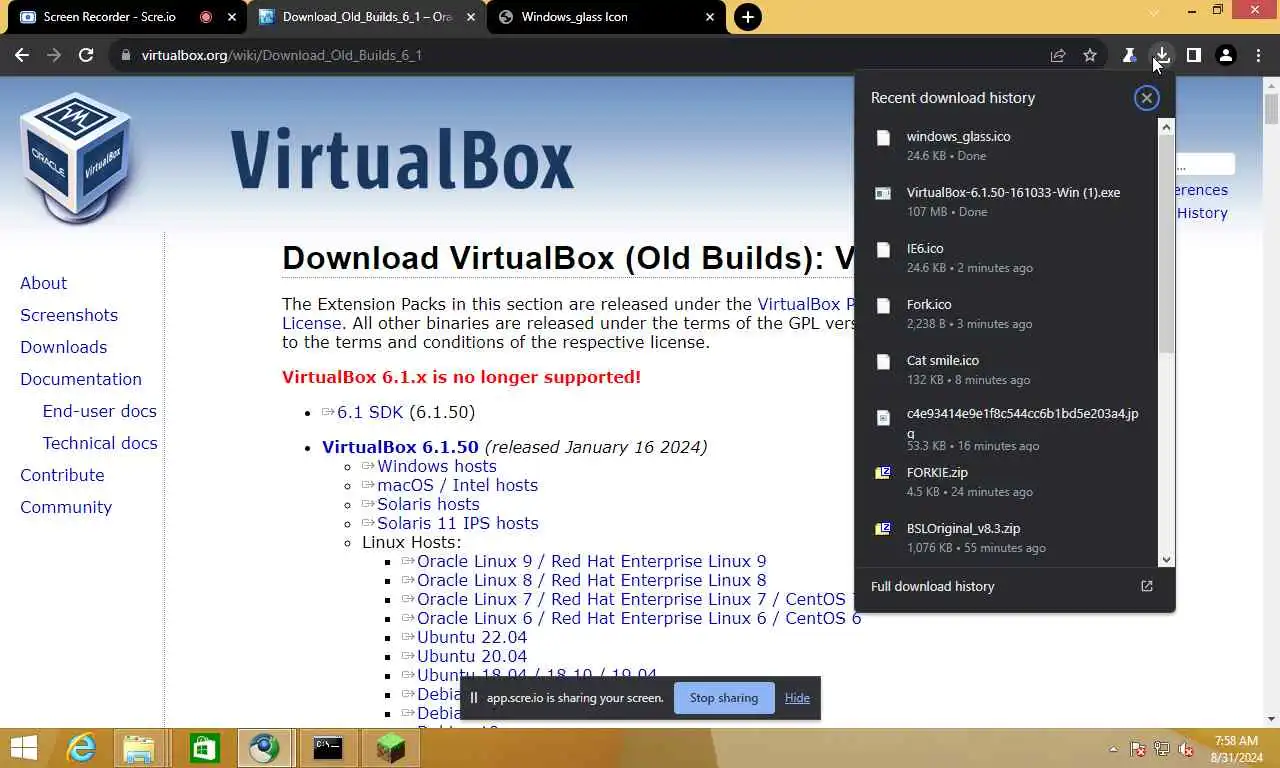Image resolution: width=1280 pixels, height=768 pixels.
Task: Open Oracle Linux 9 / Red Hat link
Action: tap(591, 561)
